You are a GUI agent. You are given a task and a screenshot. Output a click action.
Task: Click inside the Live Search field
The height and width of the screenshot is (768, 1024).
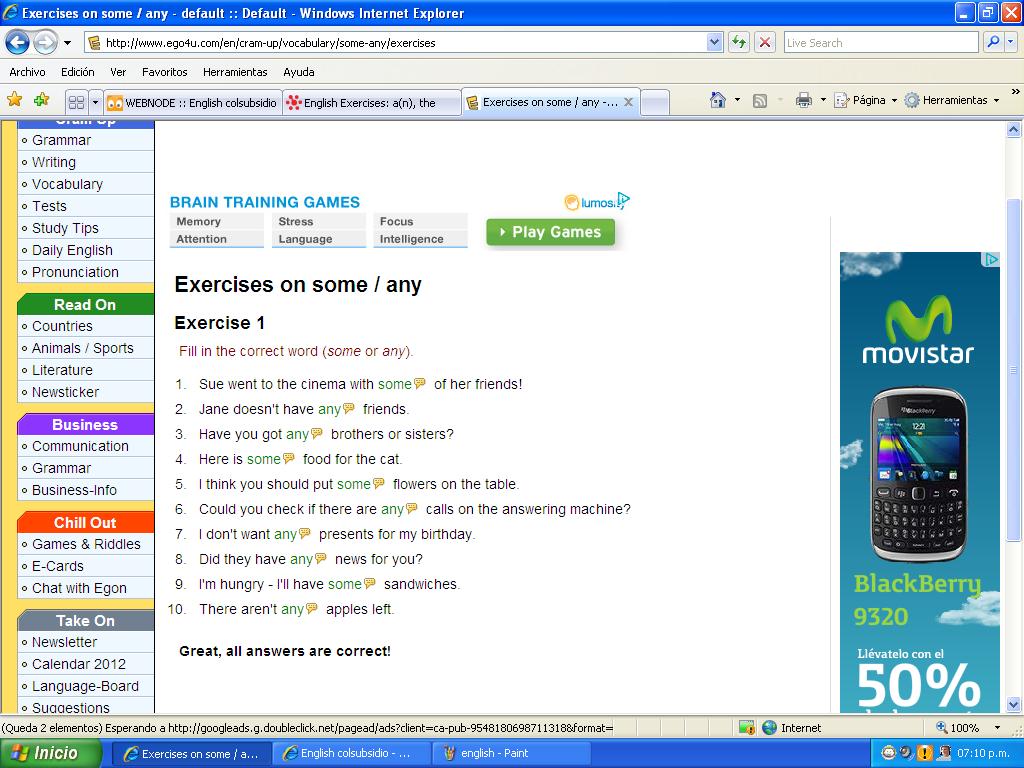880,42
